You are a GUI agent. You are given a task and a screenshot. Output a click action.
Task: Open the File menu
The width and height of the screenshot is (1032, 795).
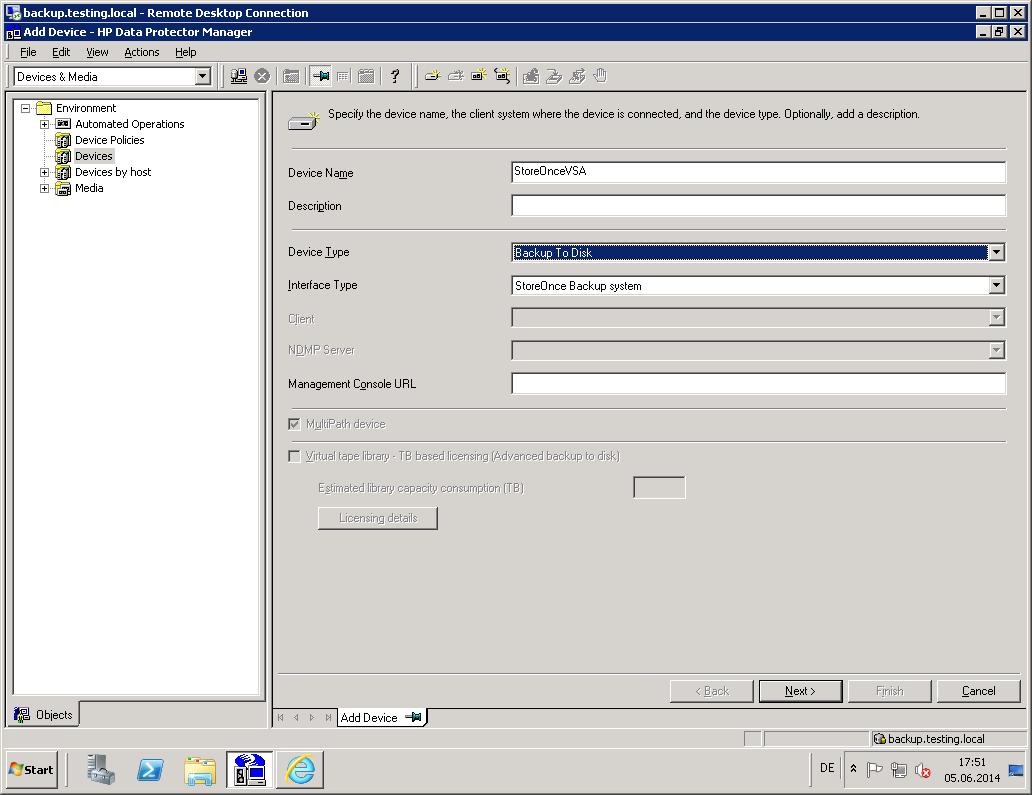click(x=28, y=52)
